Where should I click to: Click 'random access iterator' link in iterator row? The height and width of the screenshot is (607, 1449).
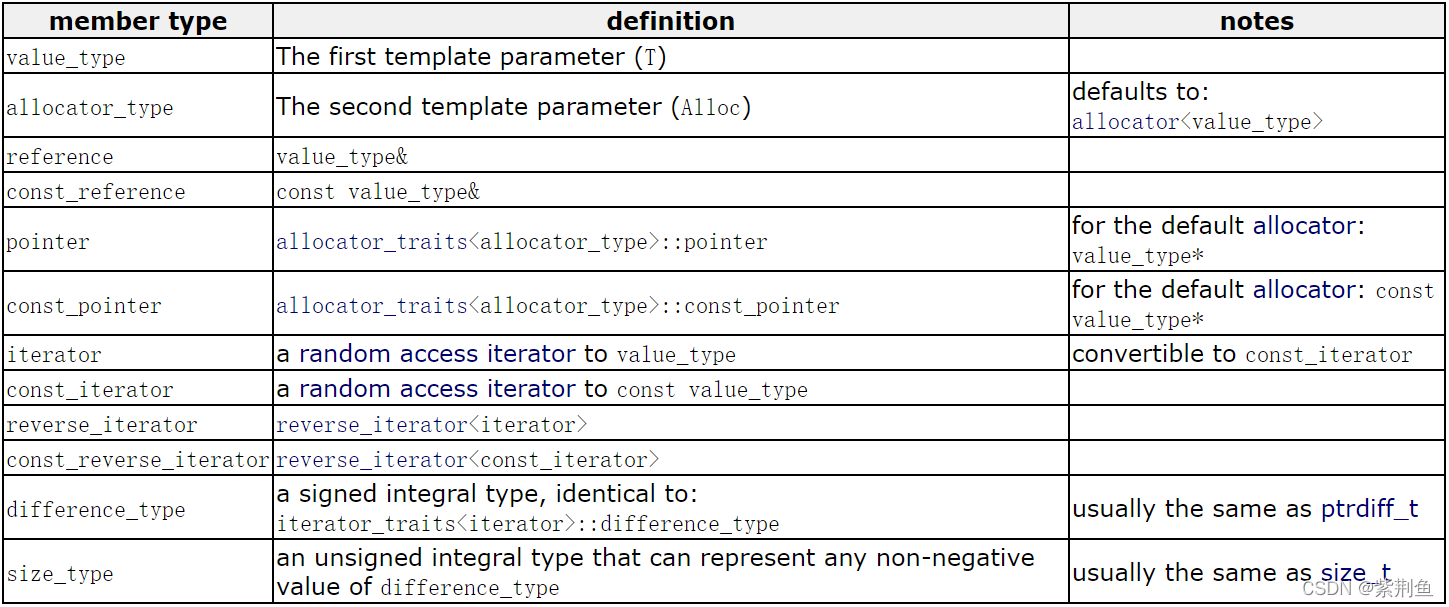(x=437, y=354)
